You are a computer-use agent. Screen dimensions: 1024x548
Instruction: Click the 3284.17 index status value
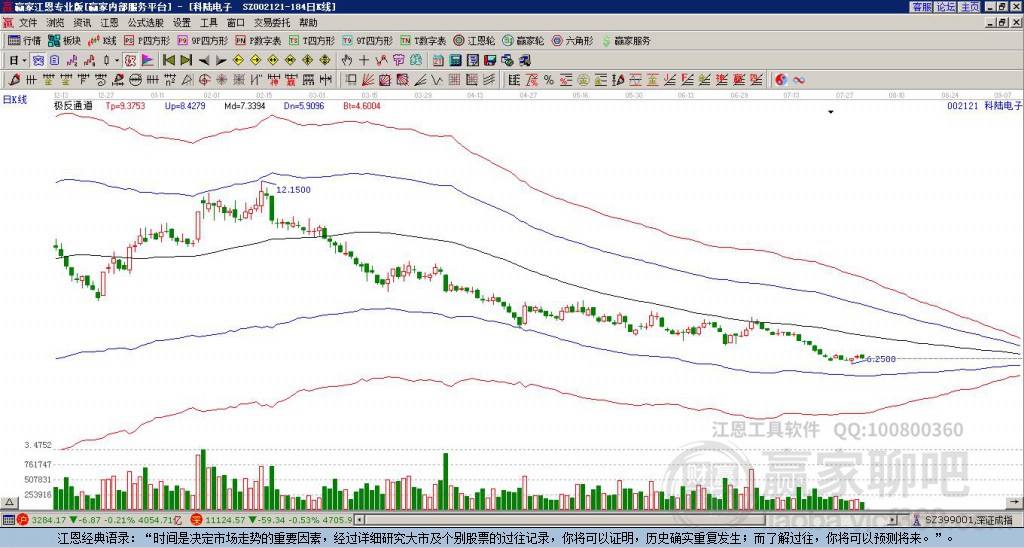point(49,521)
